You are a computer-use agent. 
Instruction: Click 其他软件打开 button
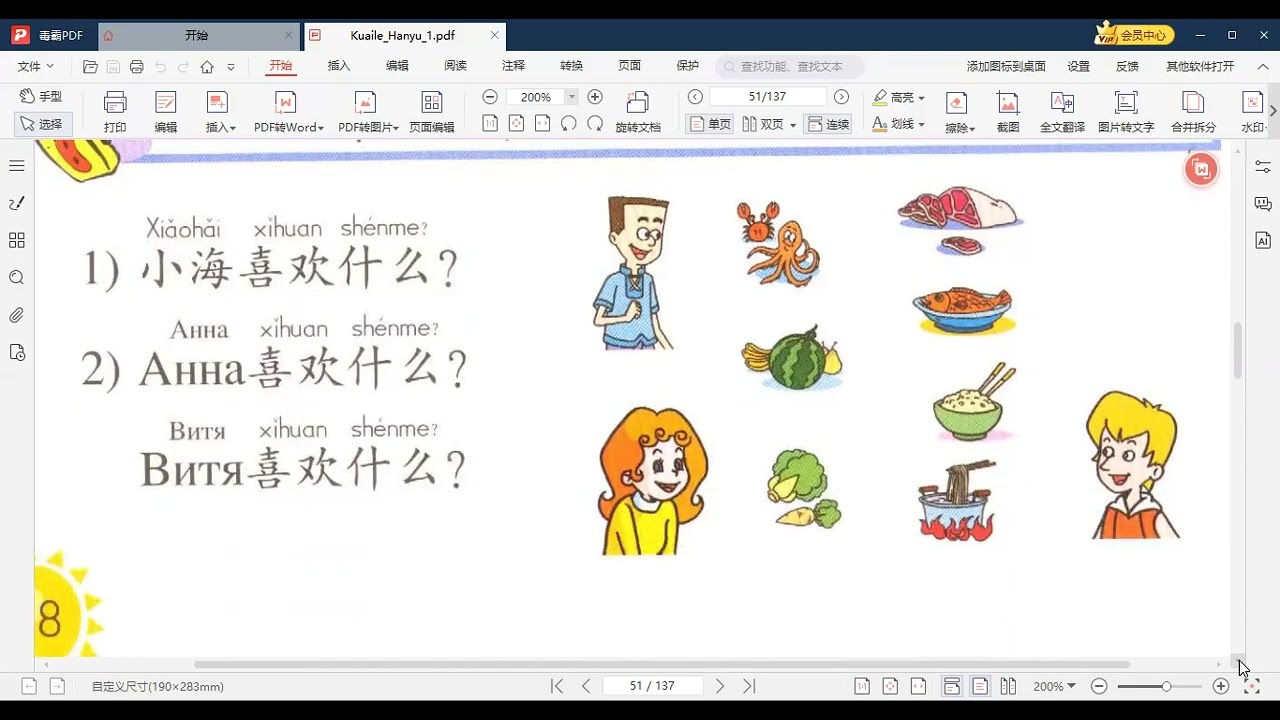[1200, 66]
